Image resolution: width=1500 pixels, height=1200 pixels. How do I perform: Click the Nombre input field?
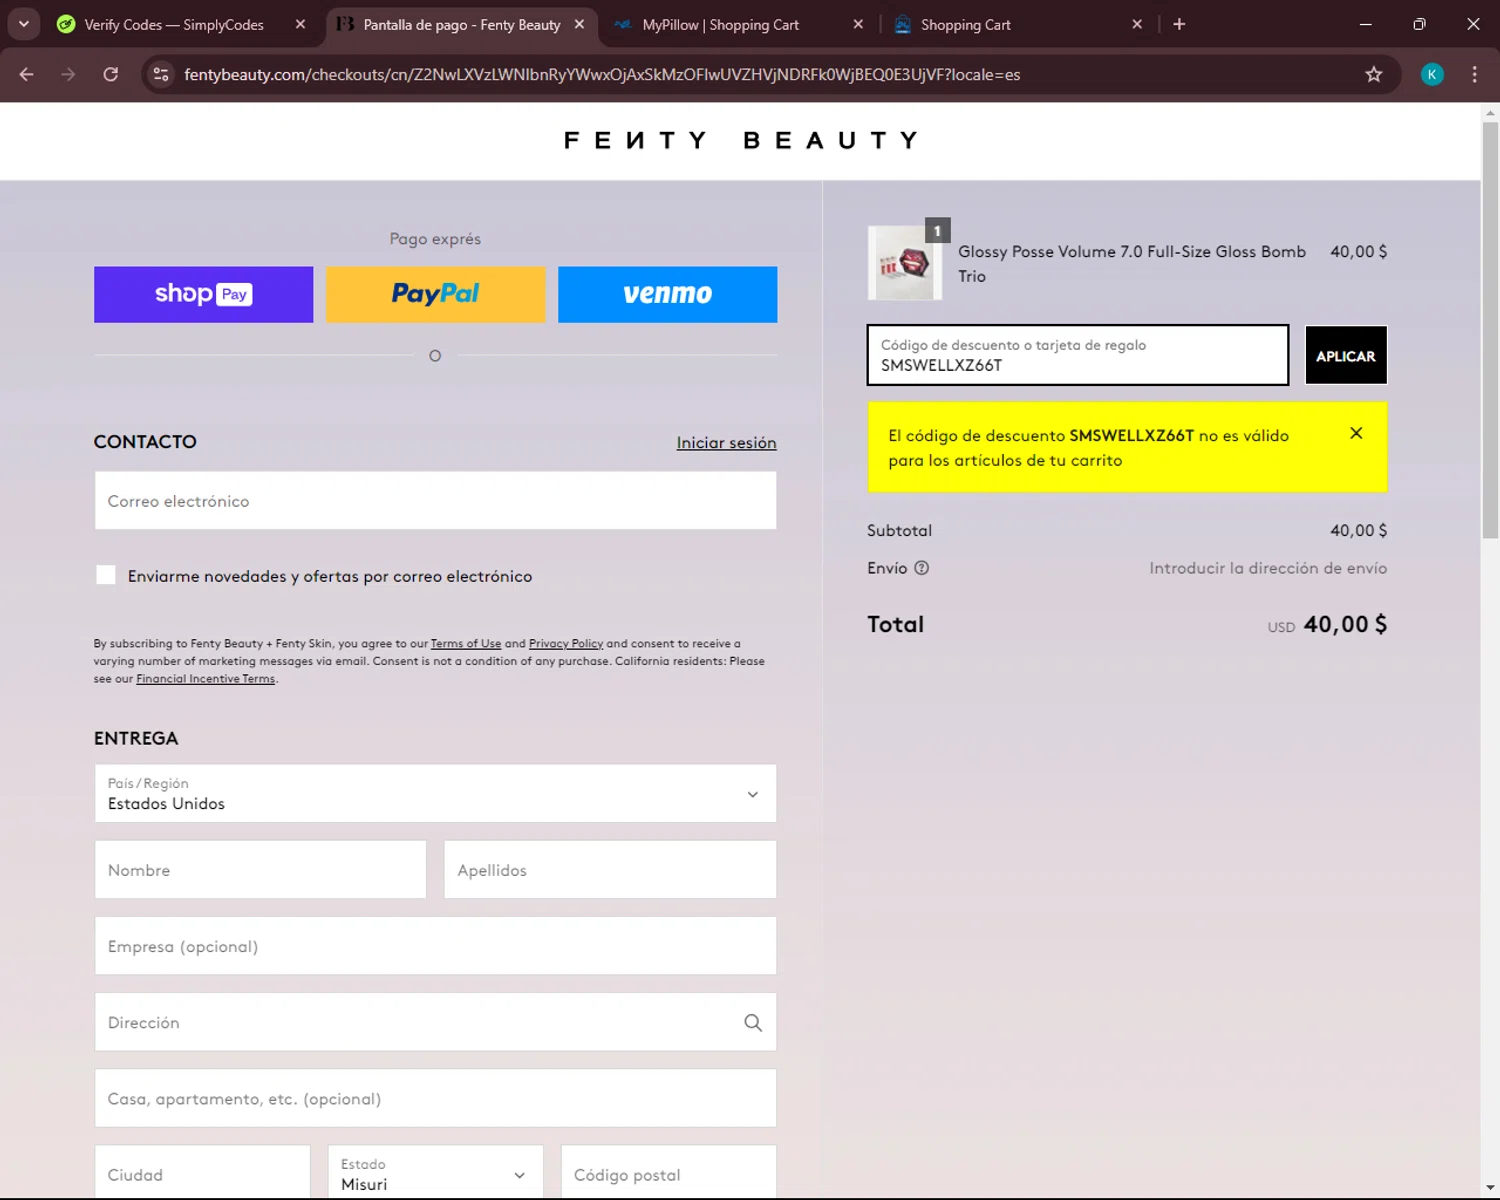(x=260, y=870)
